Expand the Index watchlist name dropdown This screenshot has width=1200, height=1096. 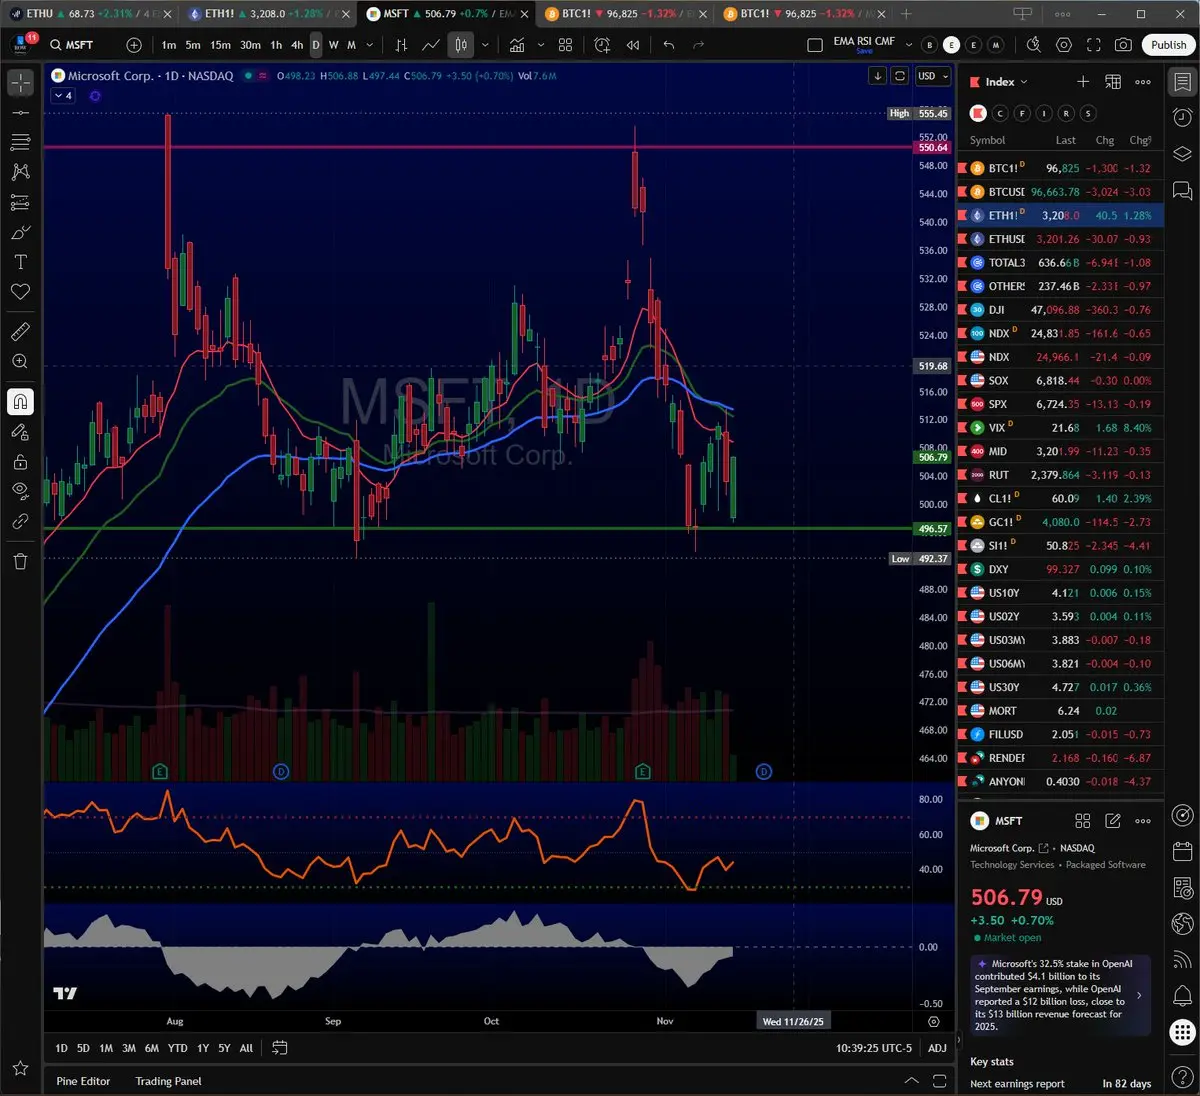tap(1006, 82)
